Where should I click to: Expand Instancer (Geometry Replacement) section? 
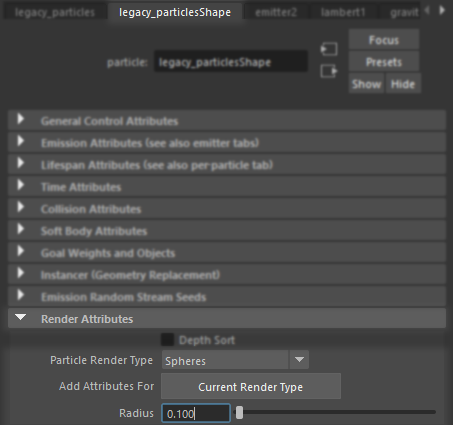pyautogui.click(x=227, y=275)
